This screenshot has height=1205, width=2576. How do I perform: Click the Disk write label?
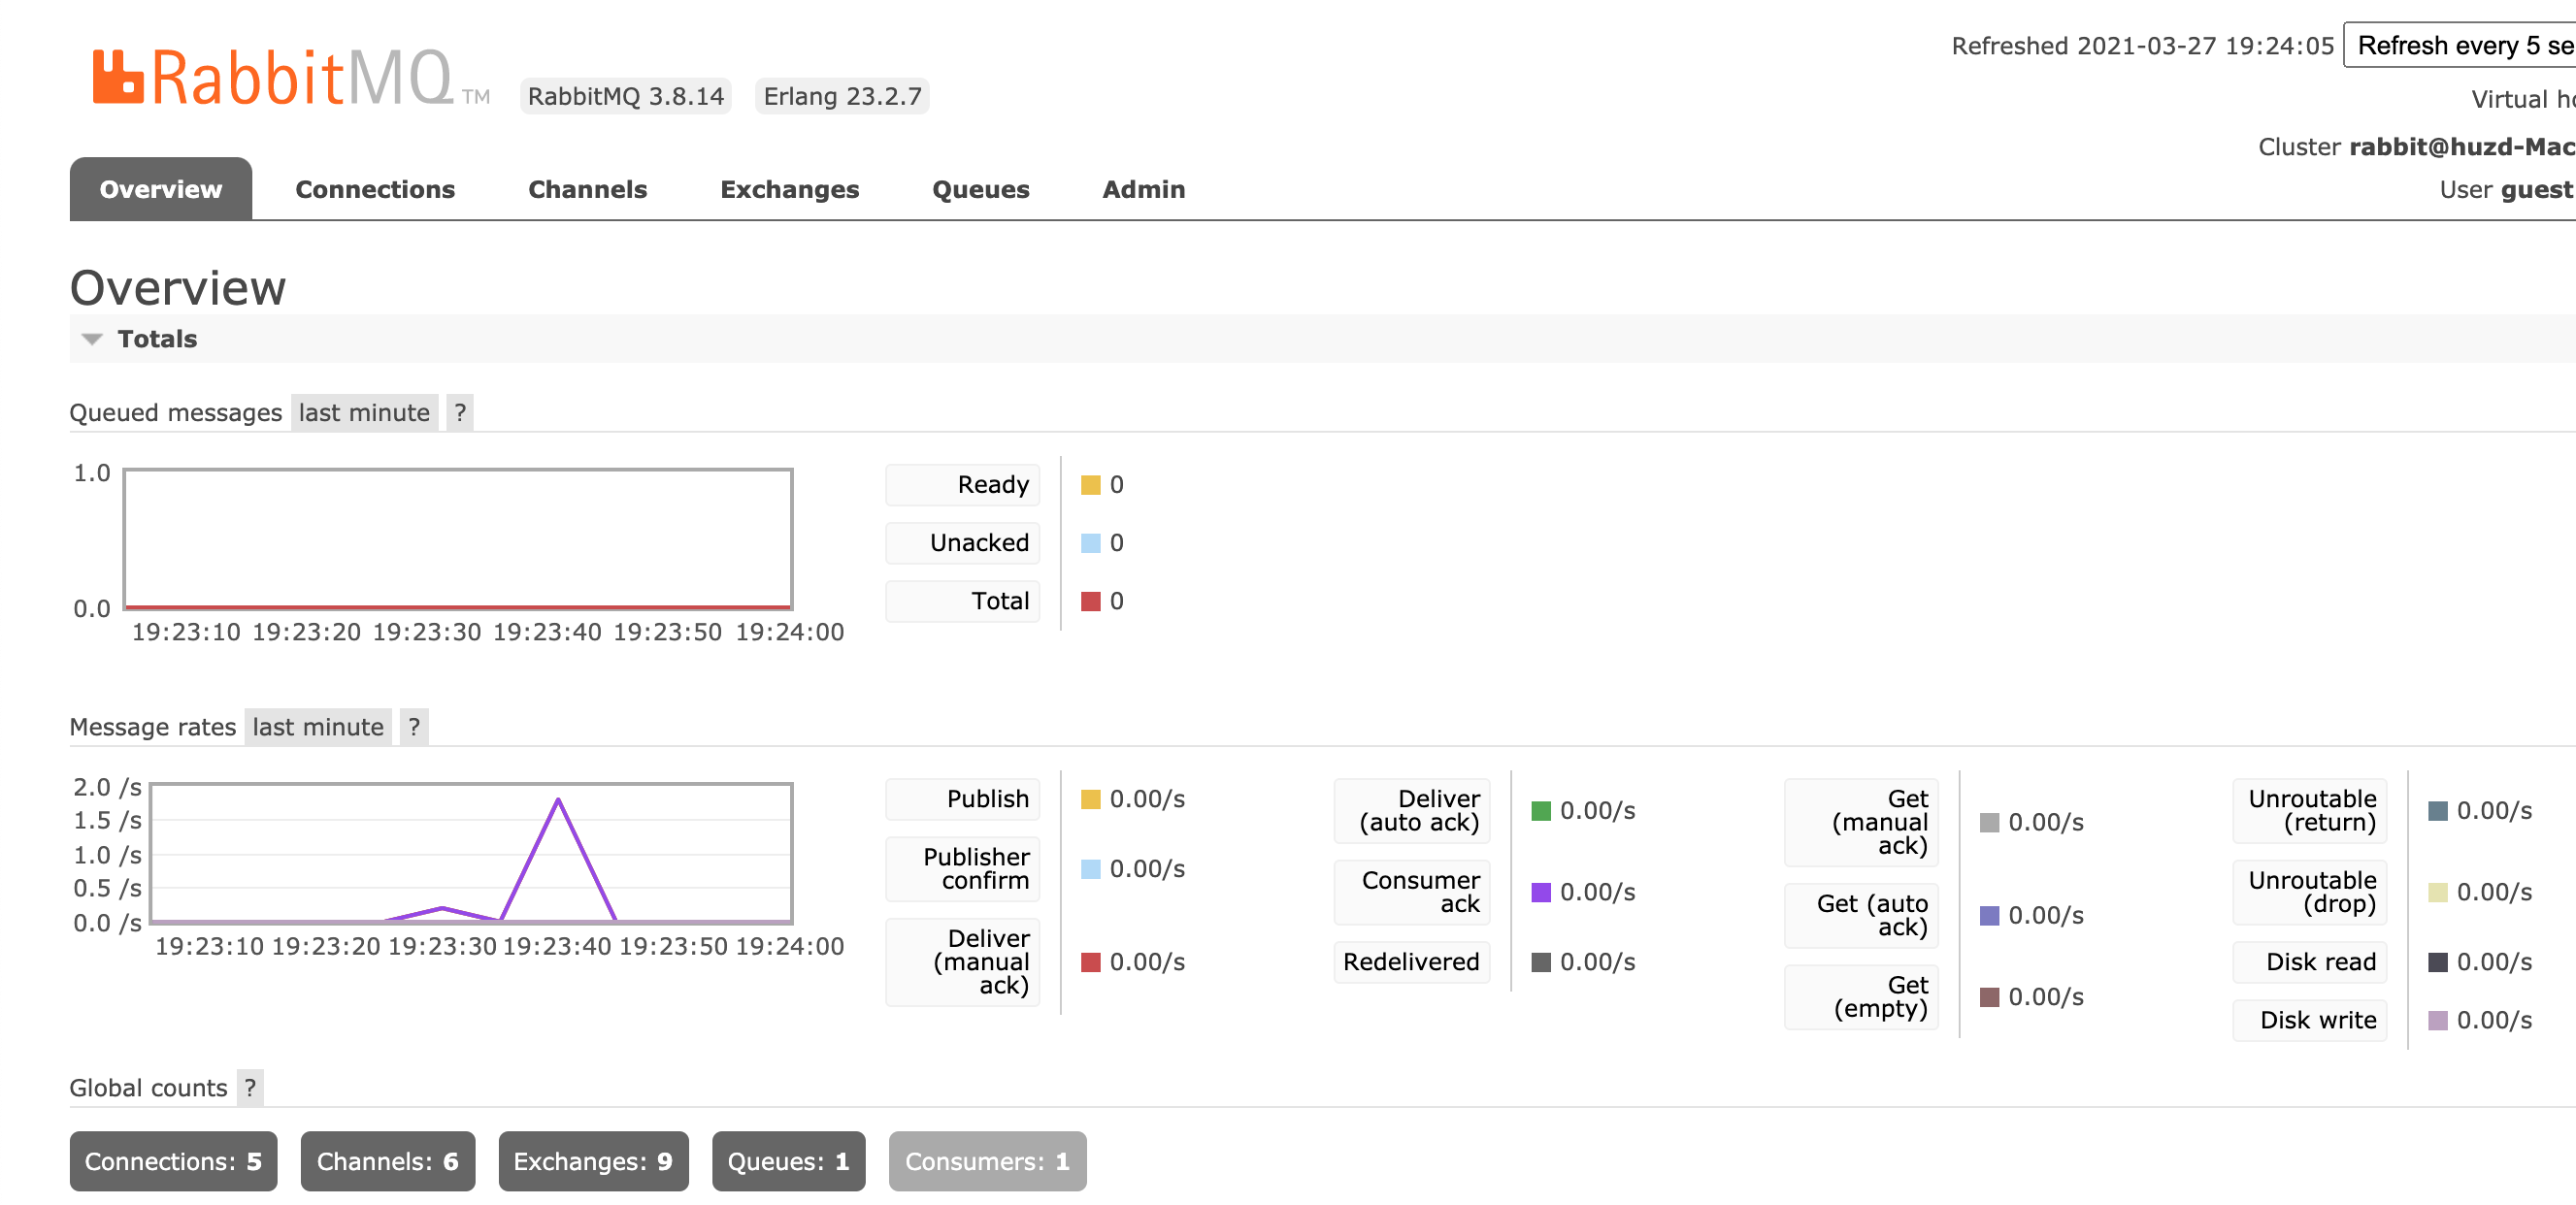click(2310, 1020)
